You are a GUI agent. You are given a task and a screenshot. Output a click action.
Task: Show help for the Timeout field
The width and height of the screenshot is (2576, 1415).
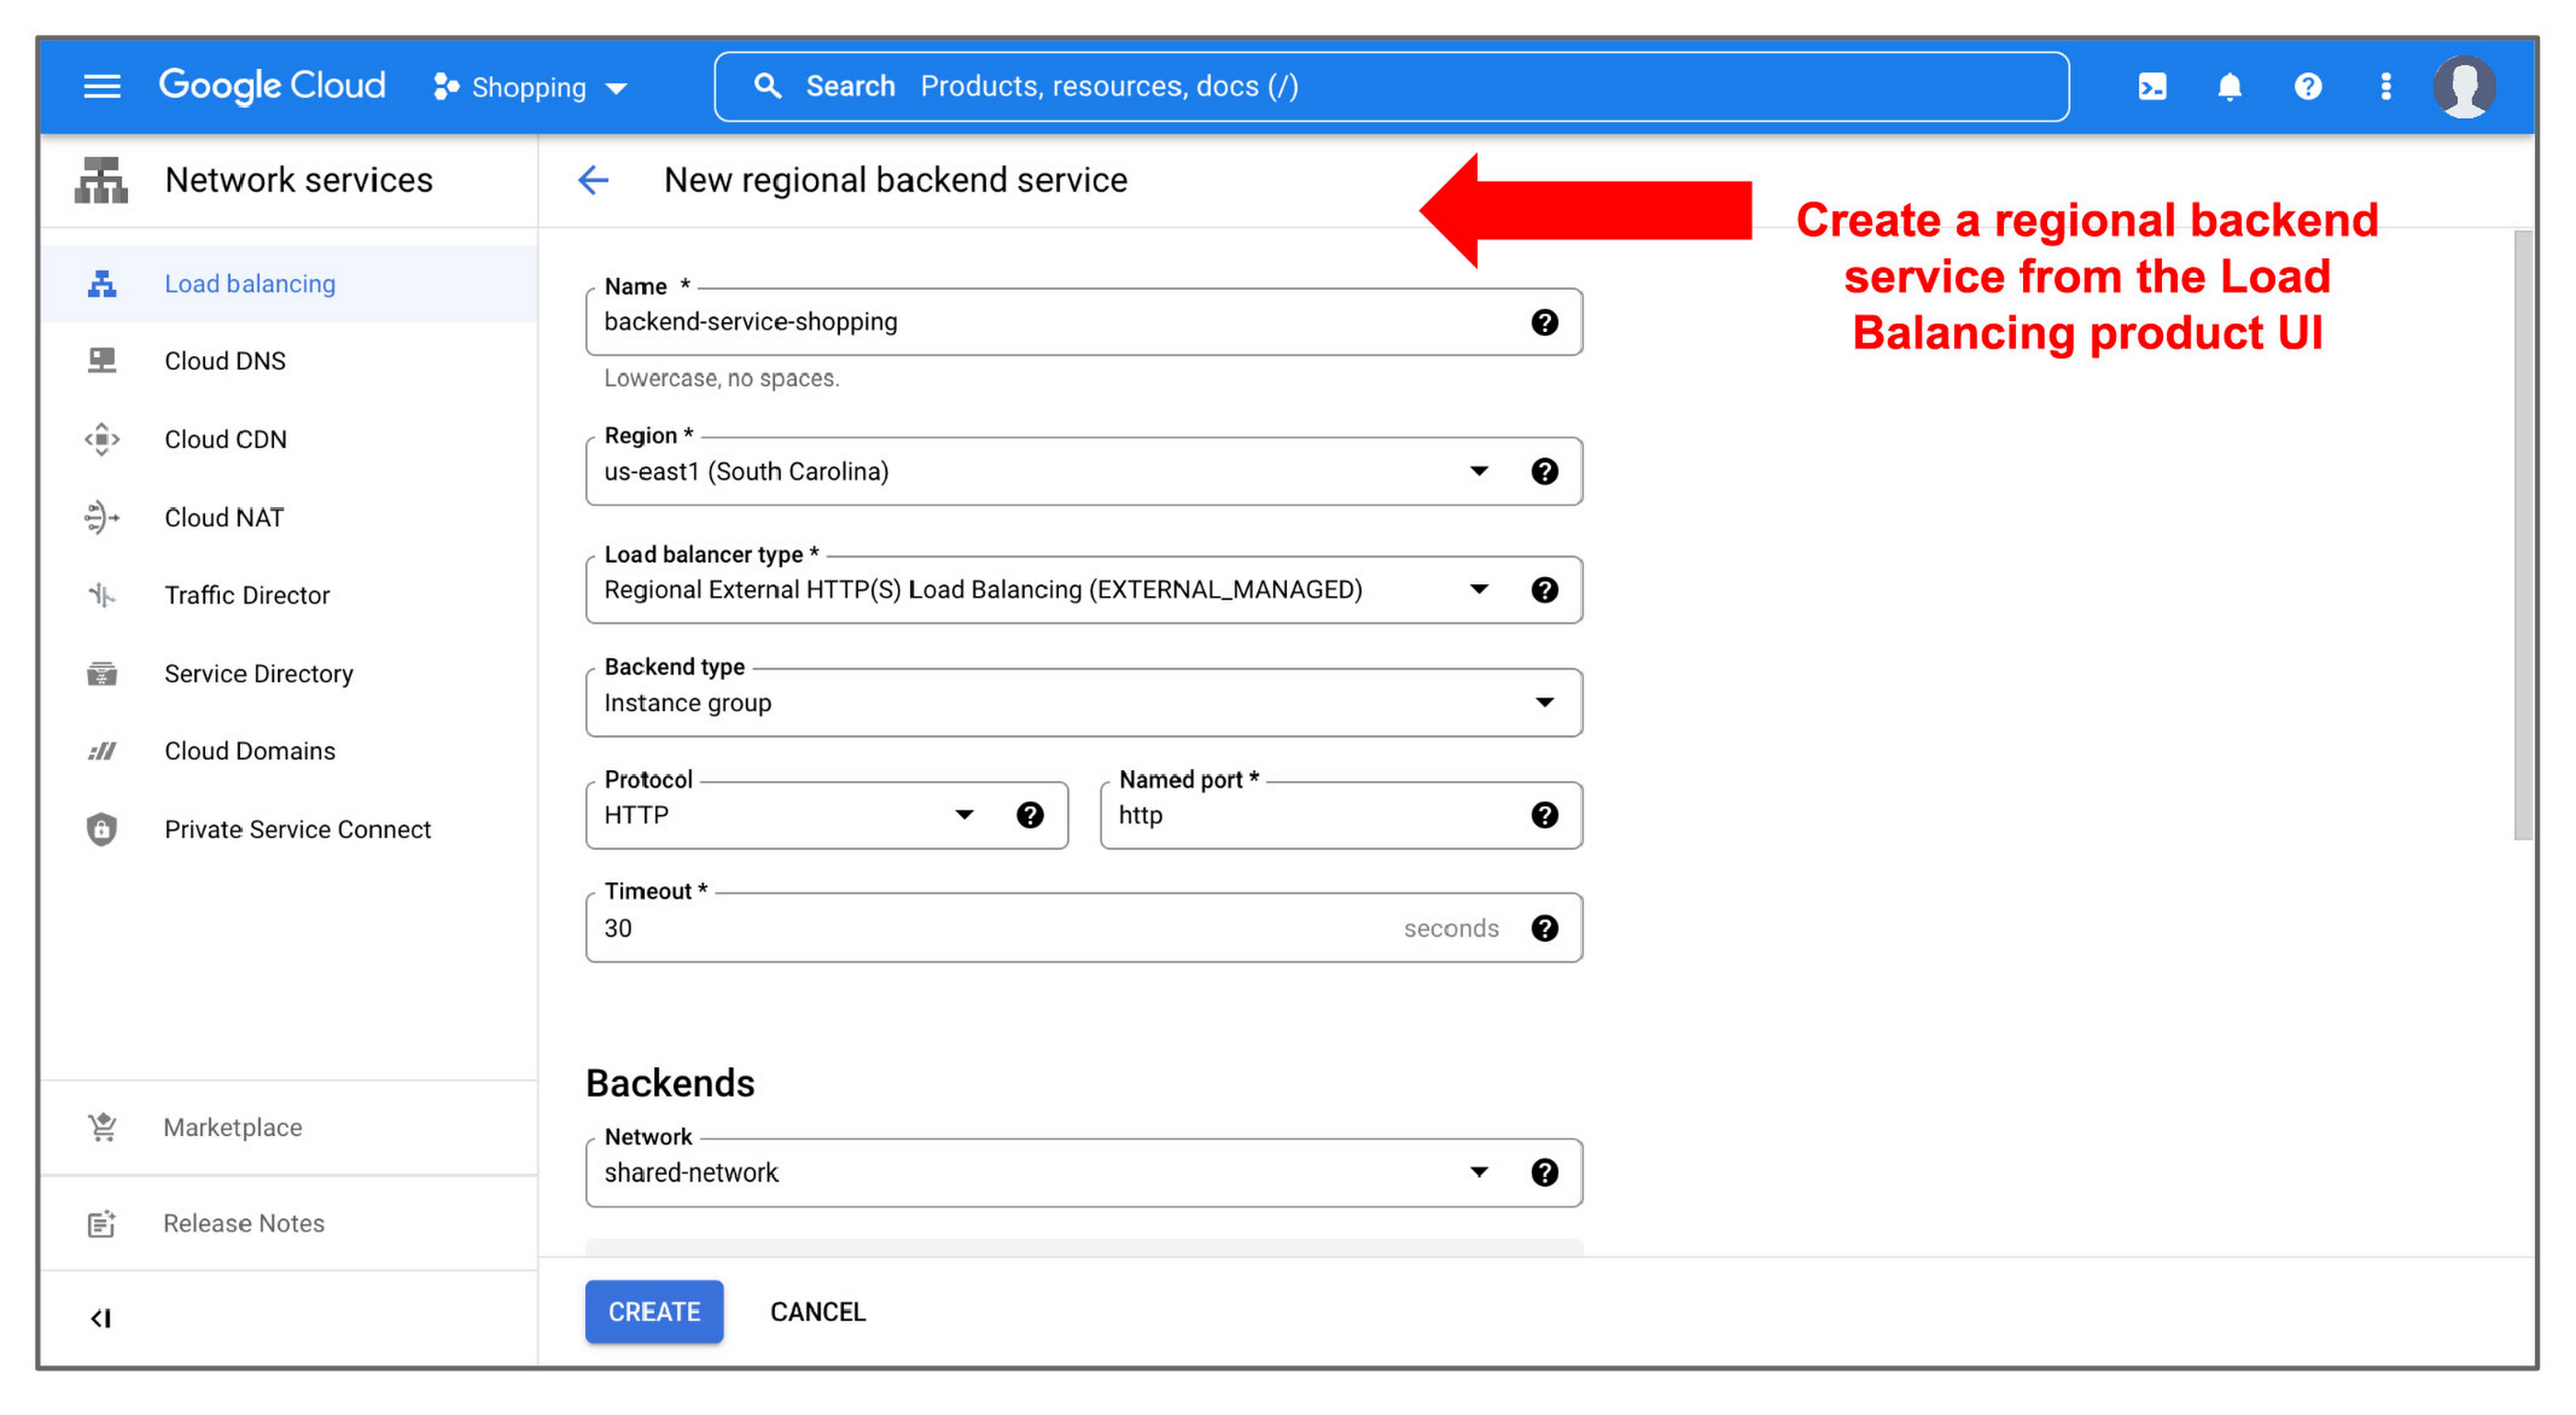point(1544,929)
